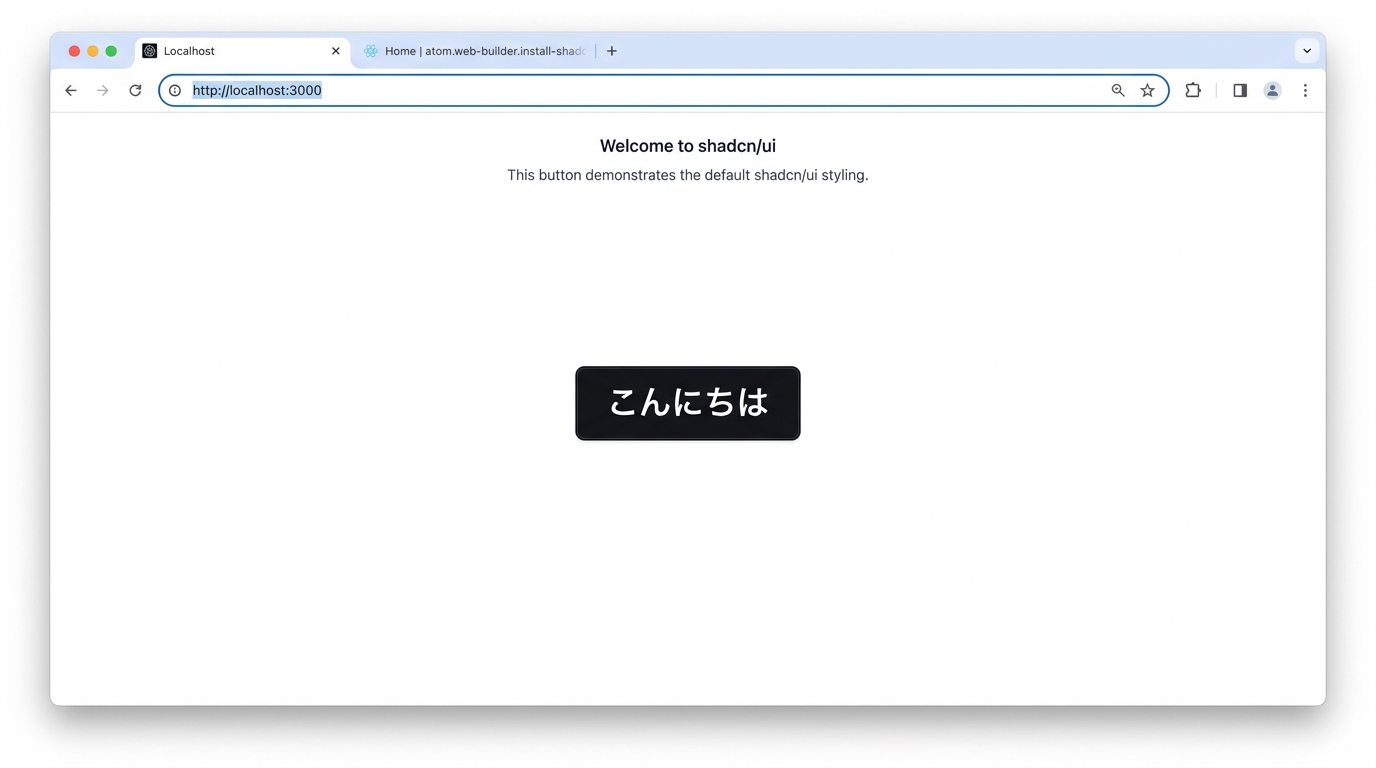The height and width of the screenshot is (768, 1376).
Task: Open the zoom magnifier in address bar
Action: point(1118,90)
